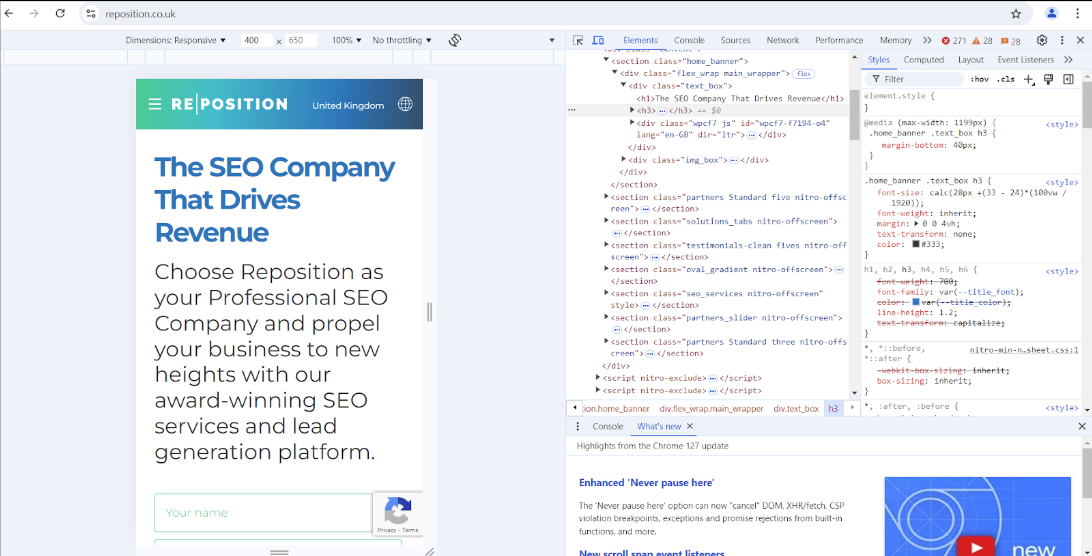Toggle the computed styles sidebar icon
This screenshot has height=556, width=1092.
[1068, 79]
